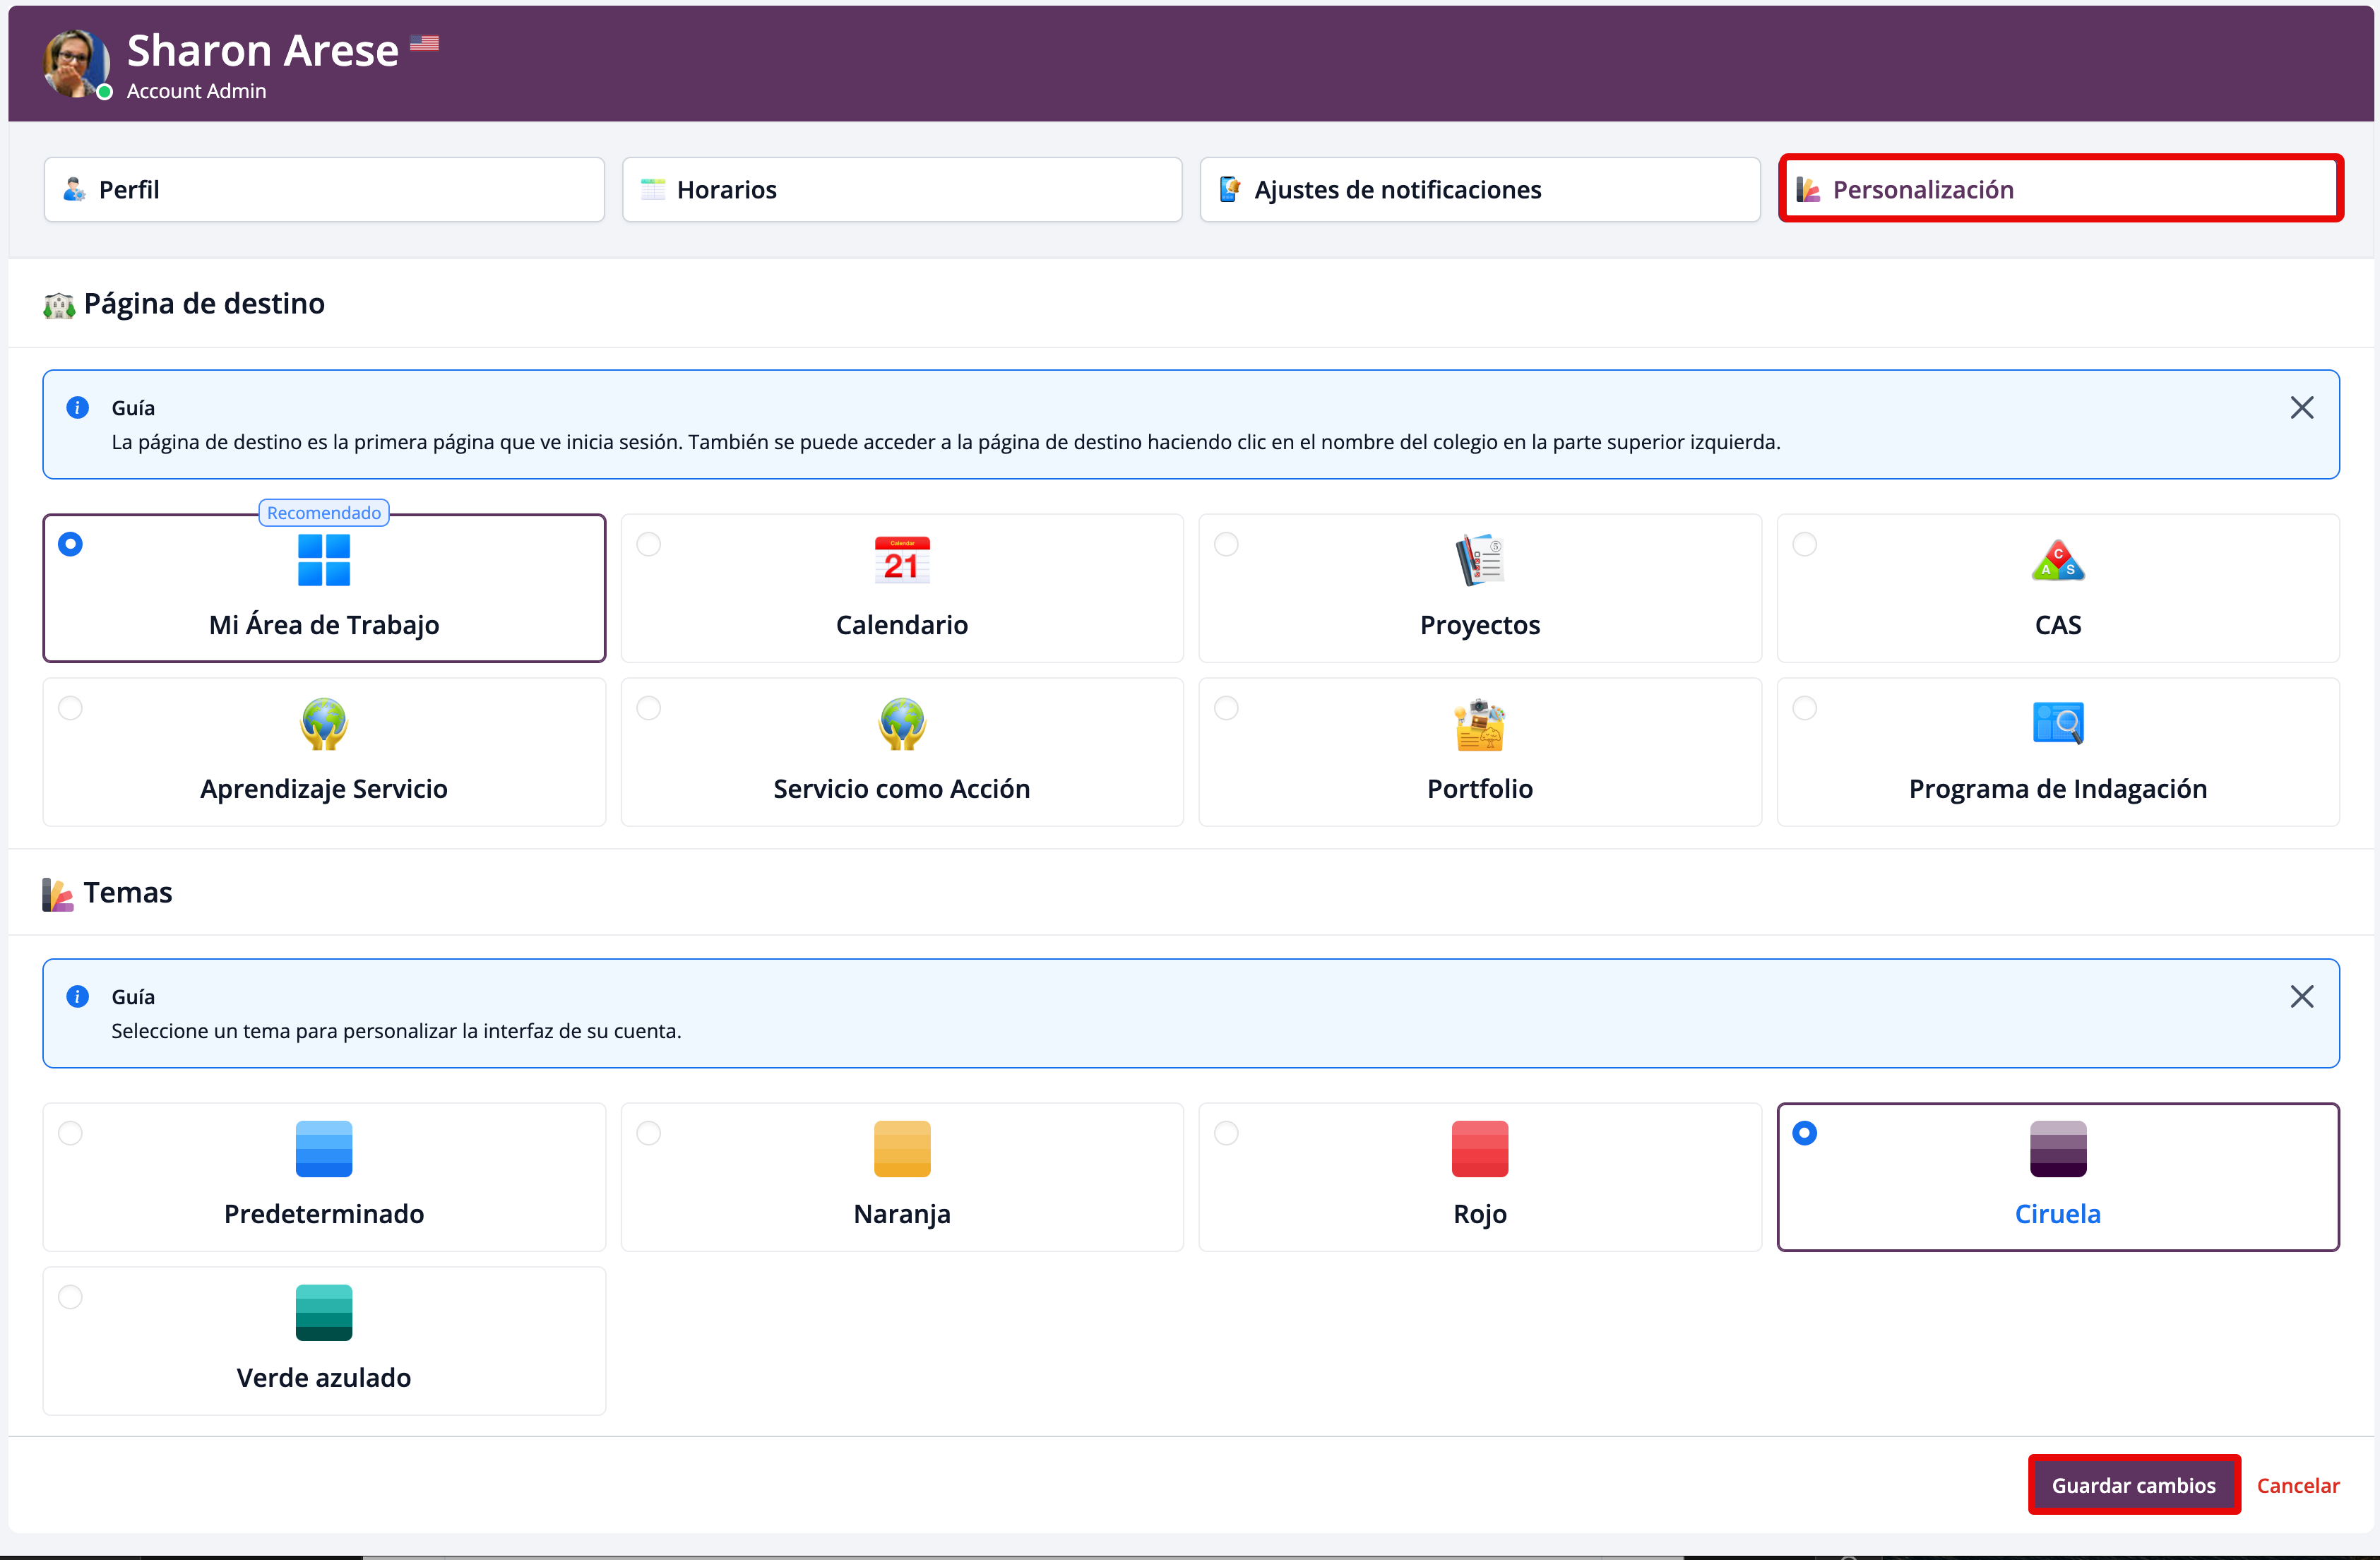Screen dimensions: 2380x1560
Task: Select the Calendario radio button
Action: click(649, 544)
